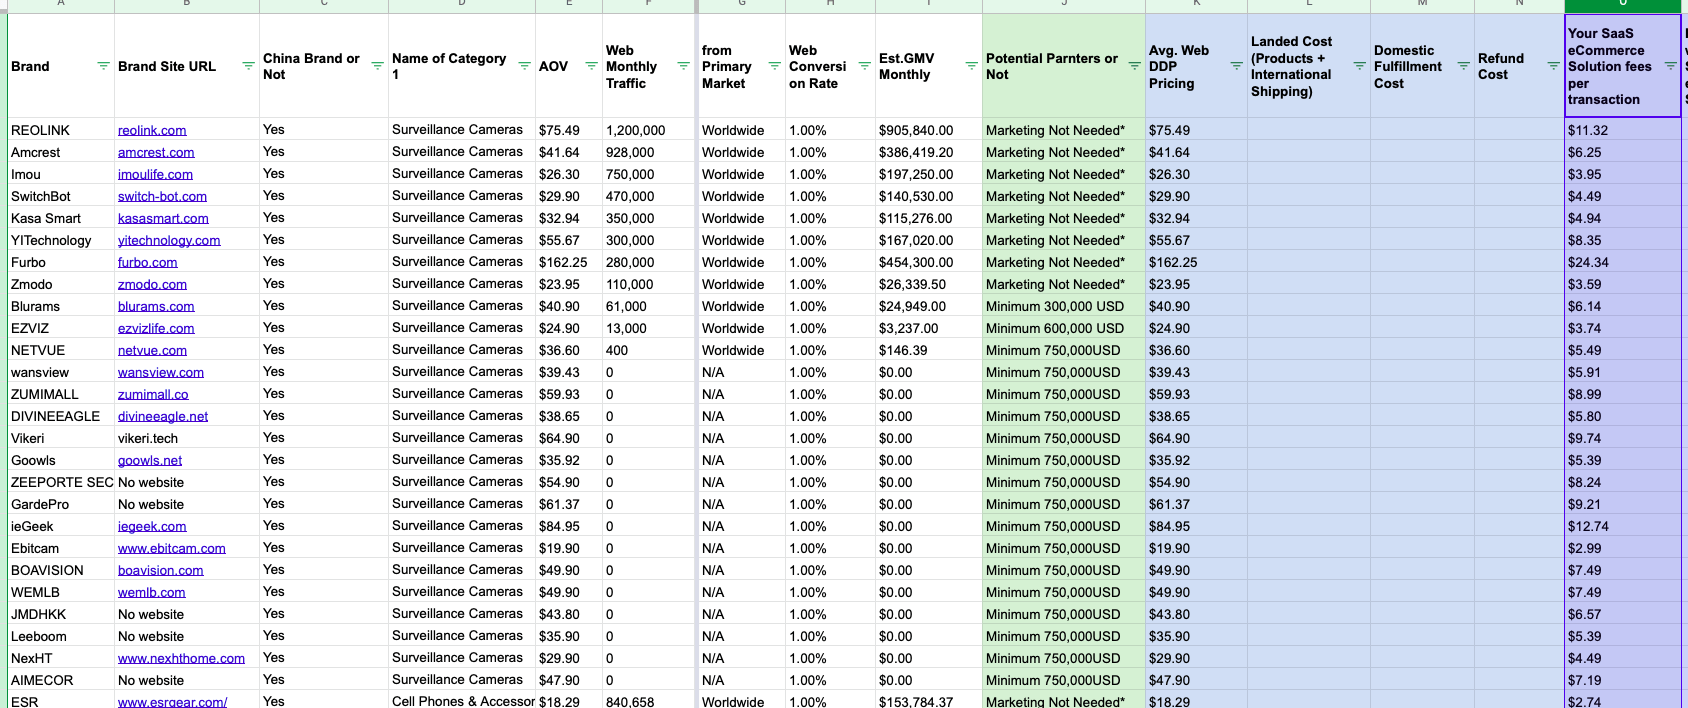Image resolution: width=1688 pixels, height=708 pixels.
Task: Select the $84.95 AOV cell for ieGeek
Action: coord(569,526)
